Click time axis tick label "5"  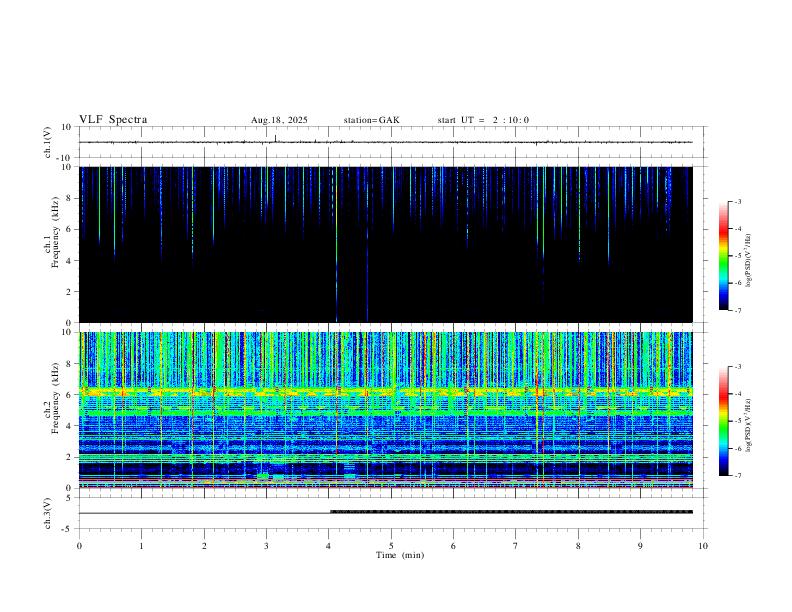(x=391, y=546)
